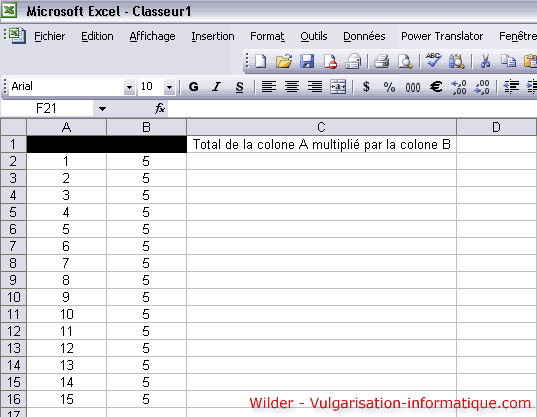Select column C header
The width and height of the screenshot is (537, 417).
coord(321,127)
